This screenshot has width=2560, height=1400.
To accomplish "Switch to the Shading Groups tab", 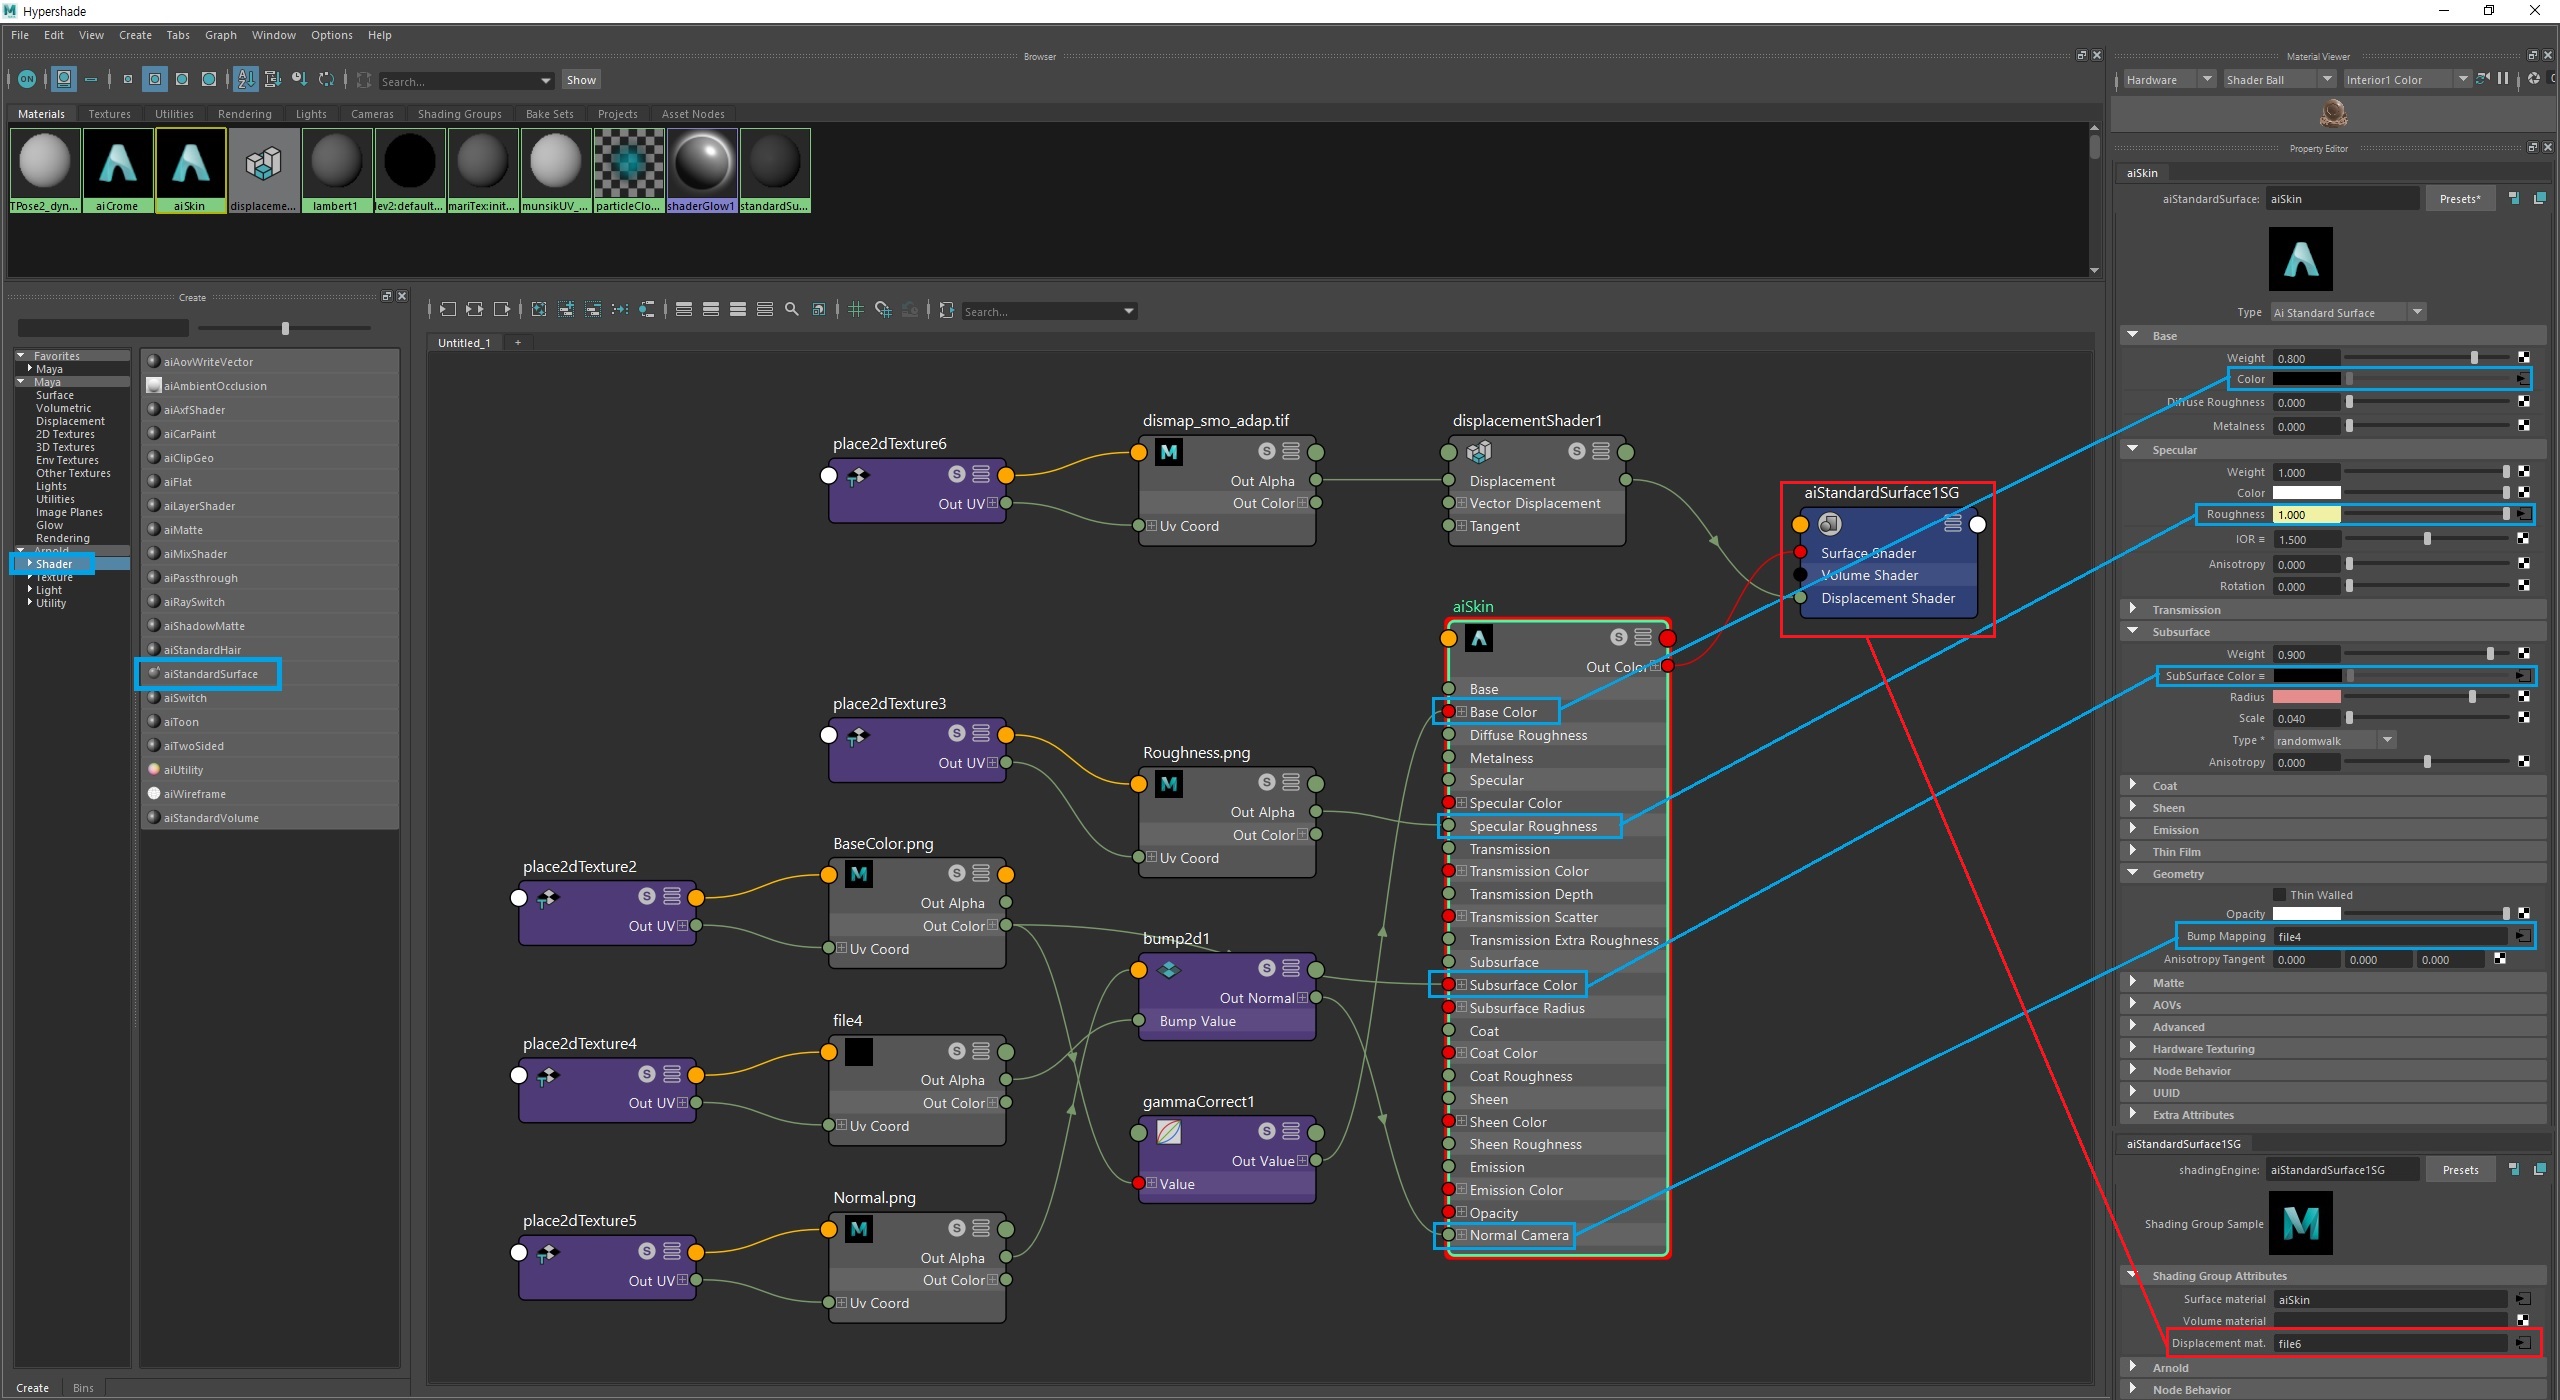I will (459, 114).
